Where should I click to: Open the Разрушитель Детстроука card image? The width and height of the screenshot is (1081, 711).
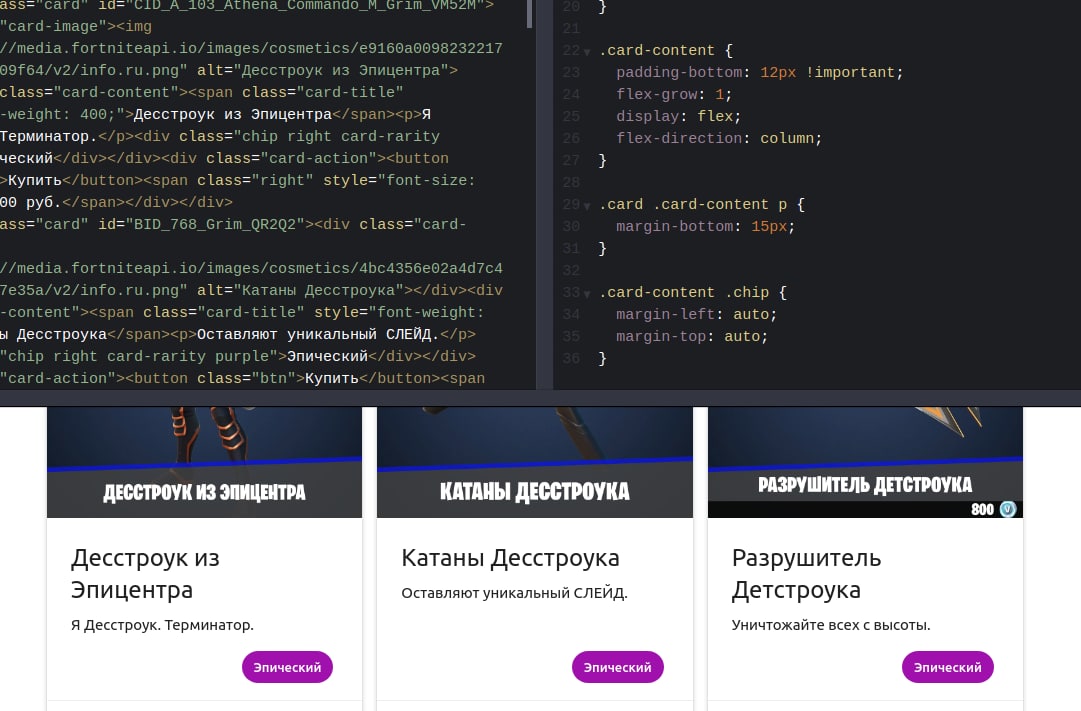[x=865, y=462]
